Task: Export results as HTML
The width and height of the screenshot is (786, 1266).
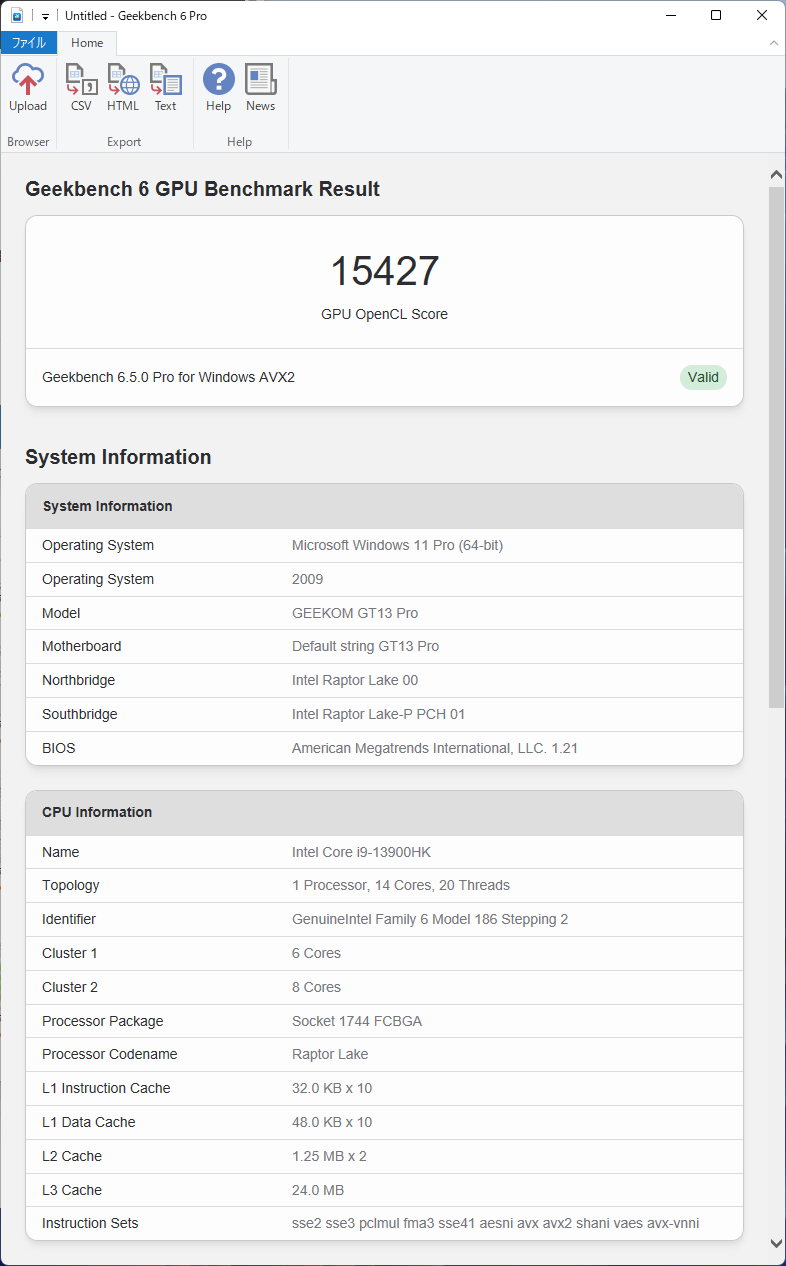Action: (x=123, y=88)
